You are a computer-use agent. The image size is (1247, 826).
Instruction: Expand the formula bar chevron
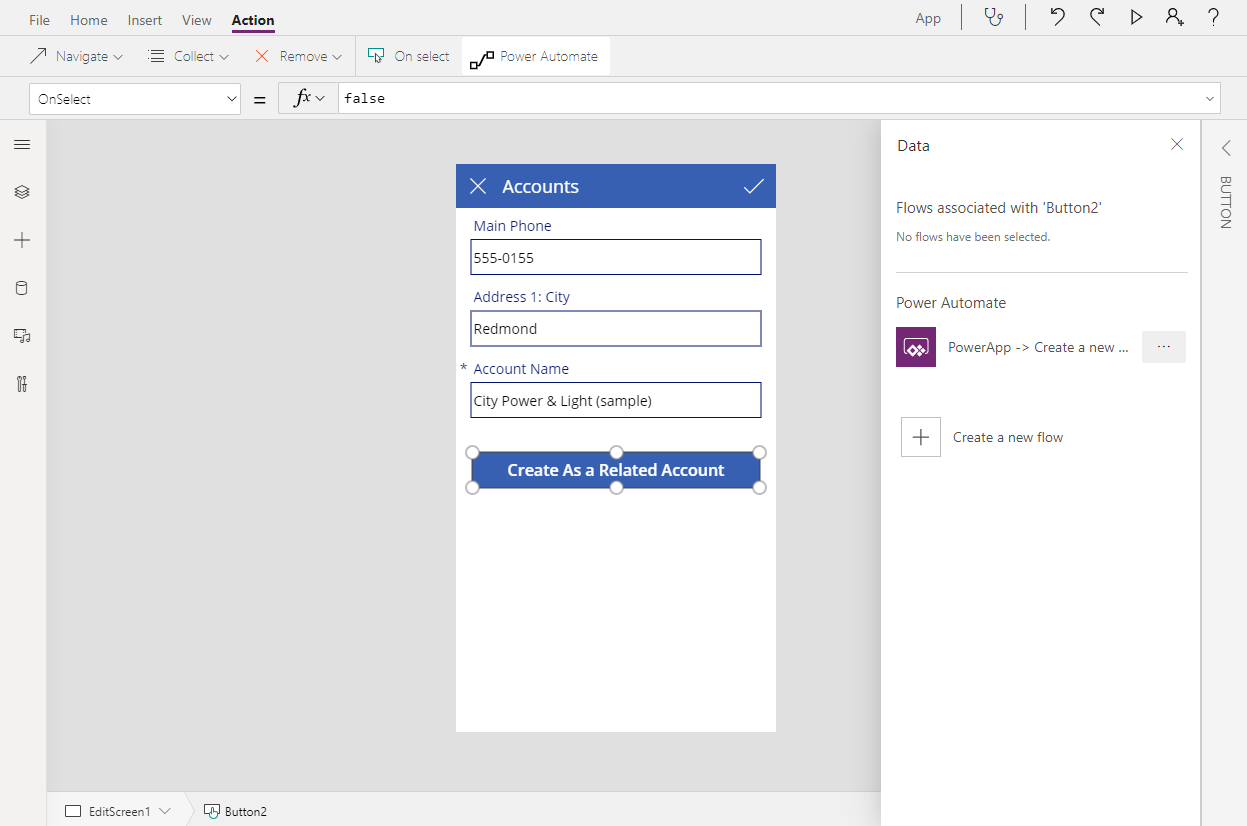(1211, 99)
